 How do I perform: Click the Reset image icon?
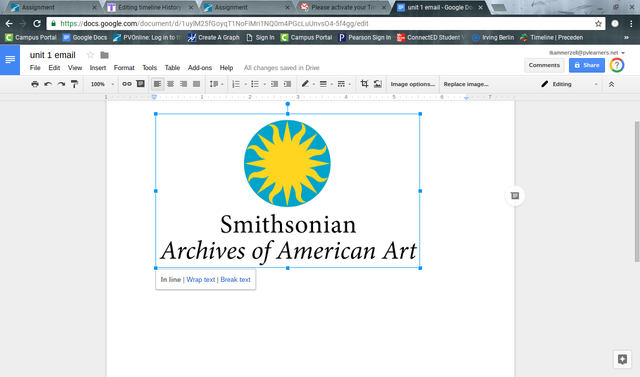click(x=378, y=84)
